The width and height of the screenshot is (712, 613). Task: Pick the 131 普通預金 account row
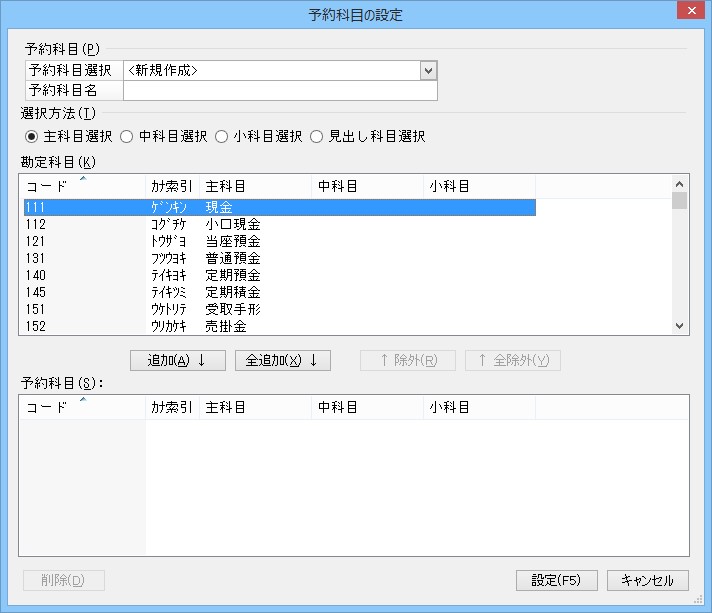(280, 258)
